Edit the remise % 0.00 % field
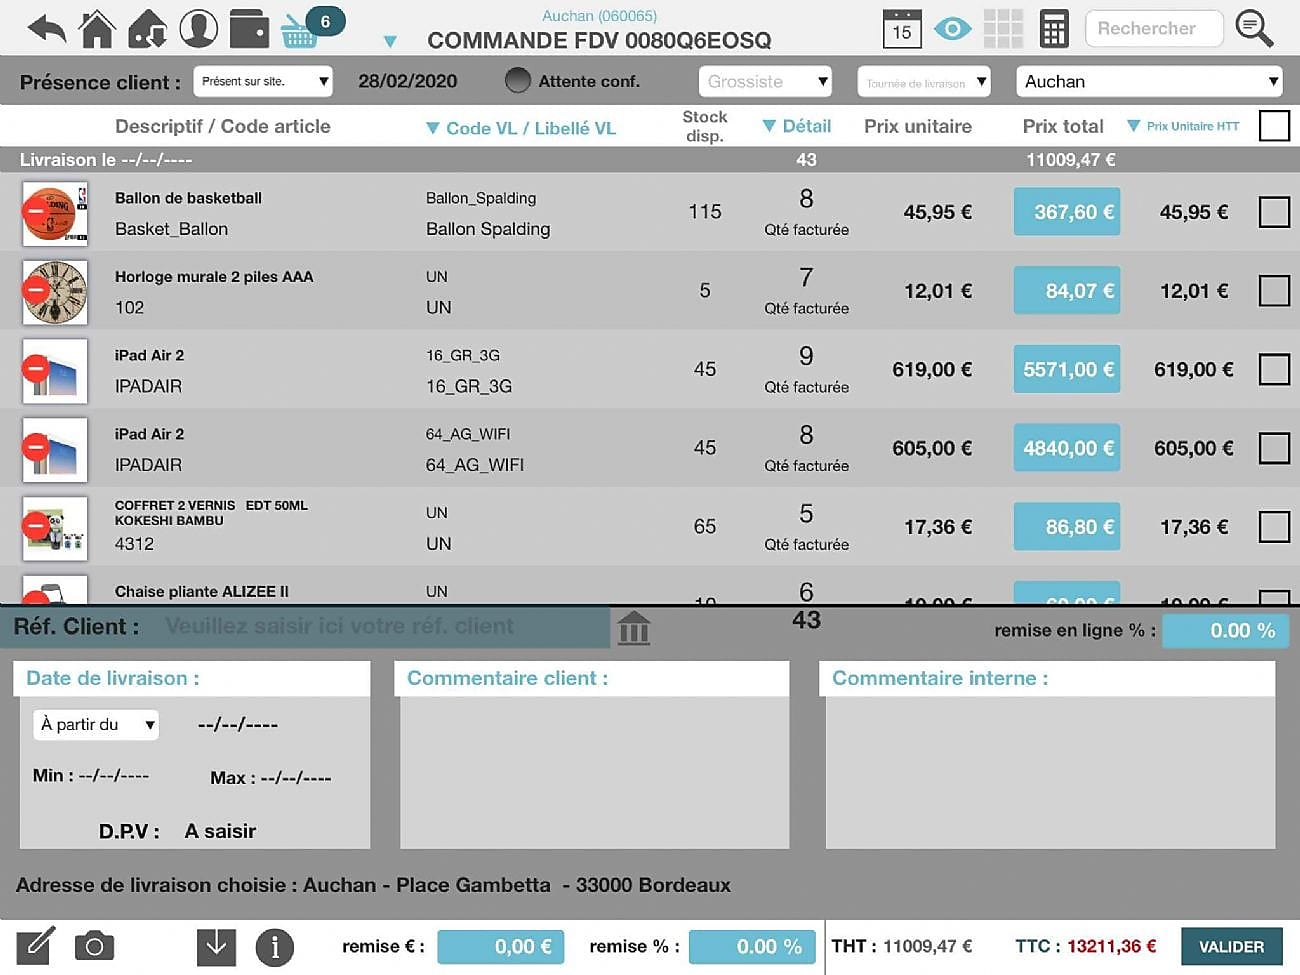The width and height of the screenshot is (1300, 975). click(x=752, y=946)
